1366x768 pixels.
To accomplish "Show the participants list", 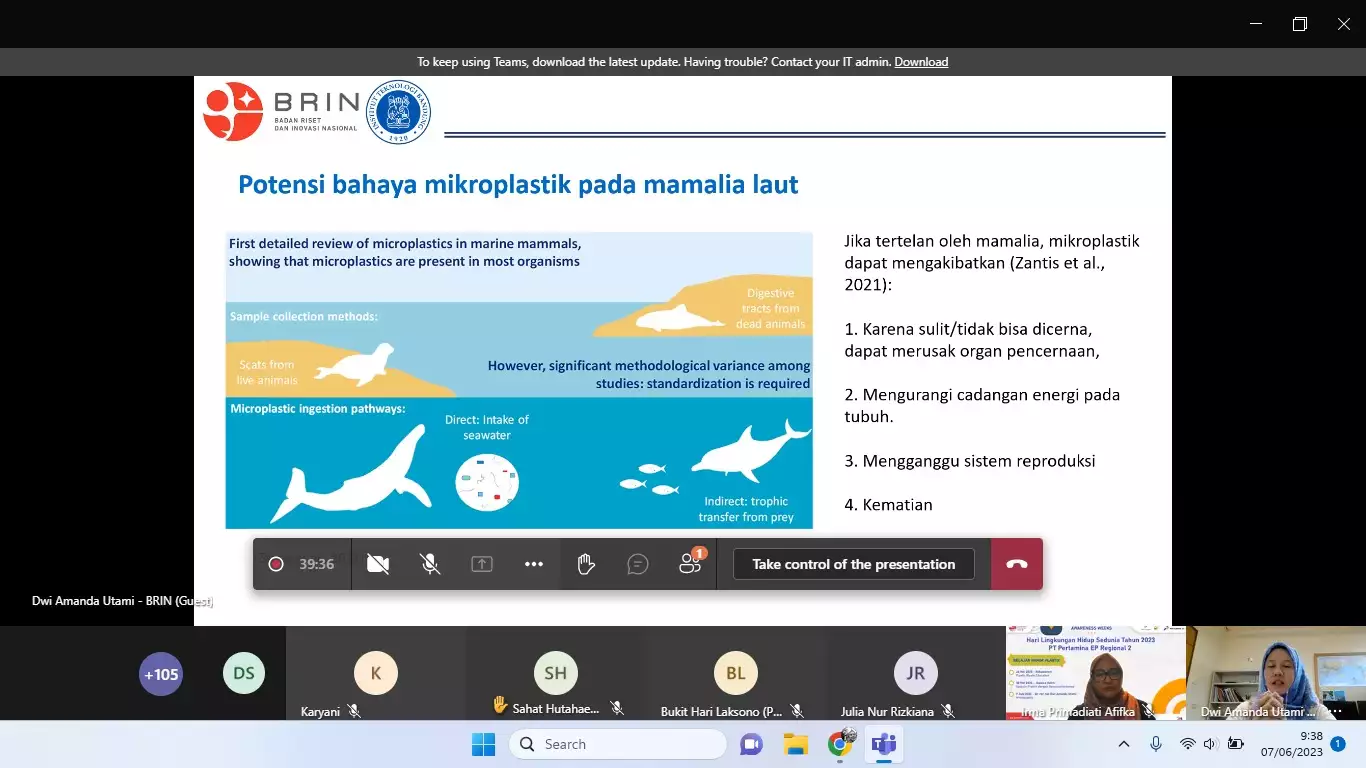I will tap(690, 564).
